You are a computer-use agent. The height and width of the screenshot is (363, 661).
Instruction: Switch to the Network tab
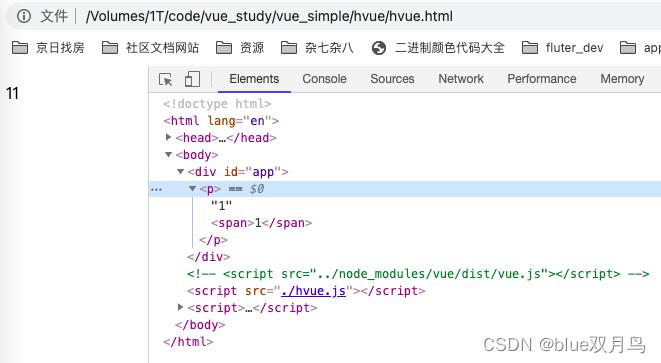(461, 79)
